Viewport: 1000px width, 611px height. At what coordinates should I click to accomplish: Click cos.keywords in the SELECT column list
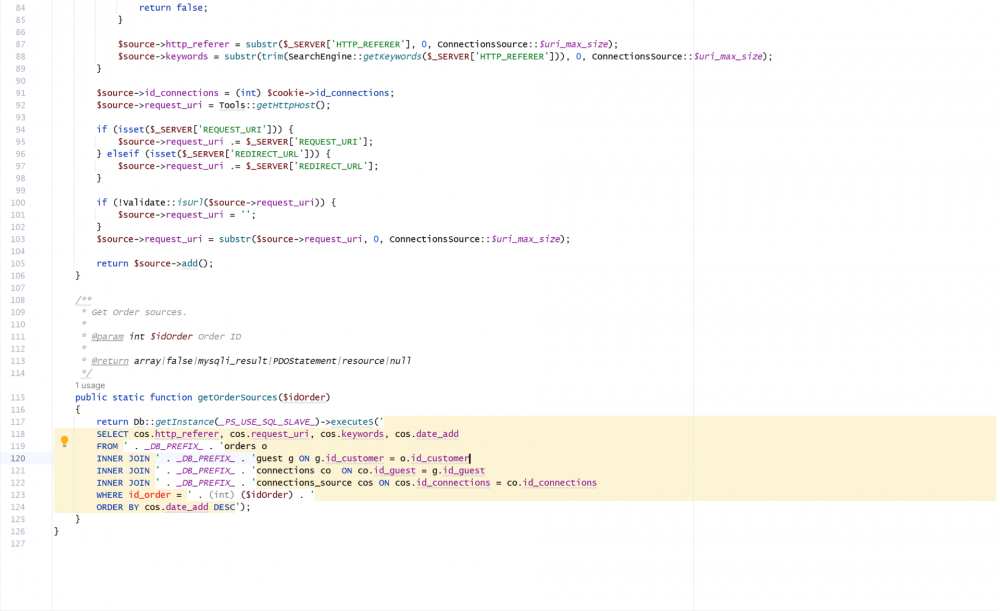(x=352, y=434)
